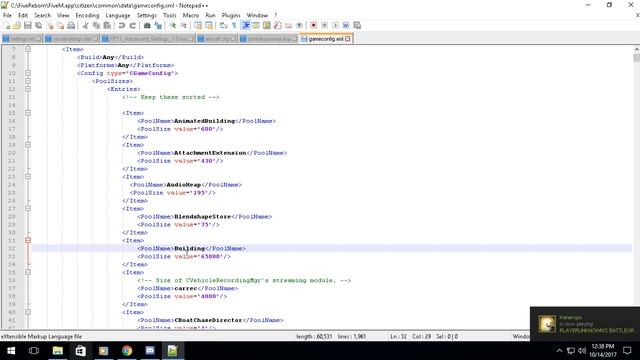Click 'length : 60,531' in status bar
Image resolution: width=640 pixels, height=360 pixels.
pyautogui.click(x=314, y=336)
